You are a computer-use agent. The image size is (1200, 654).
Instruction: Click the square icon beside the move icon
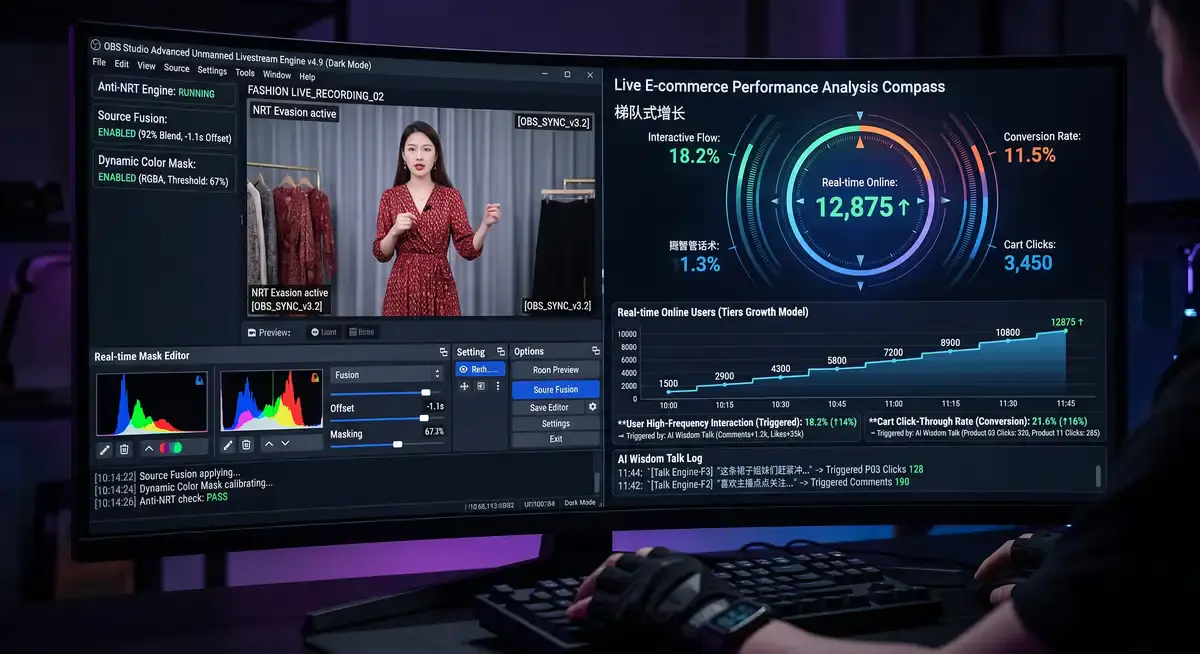pyautogui.click(x=481, y=386)
